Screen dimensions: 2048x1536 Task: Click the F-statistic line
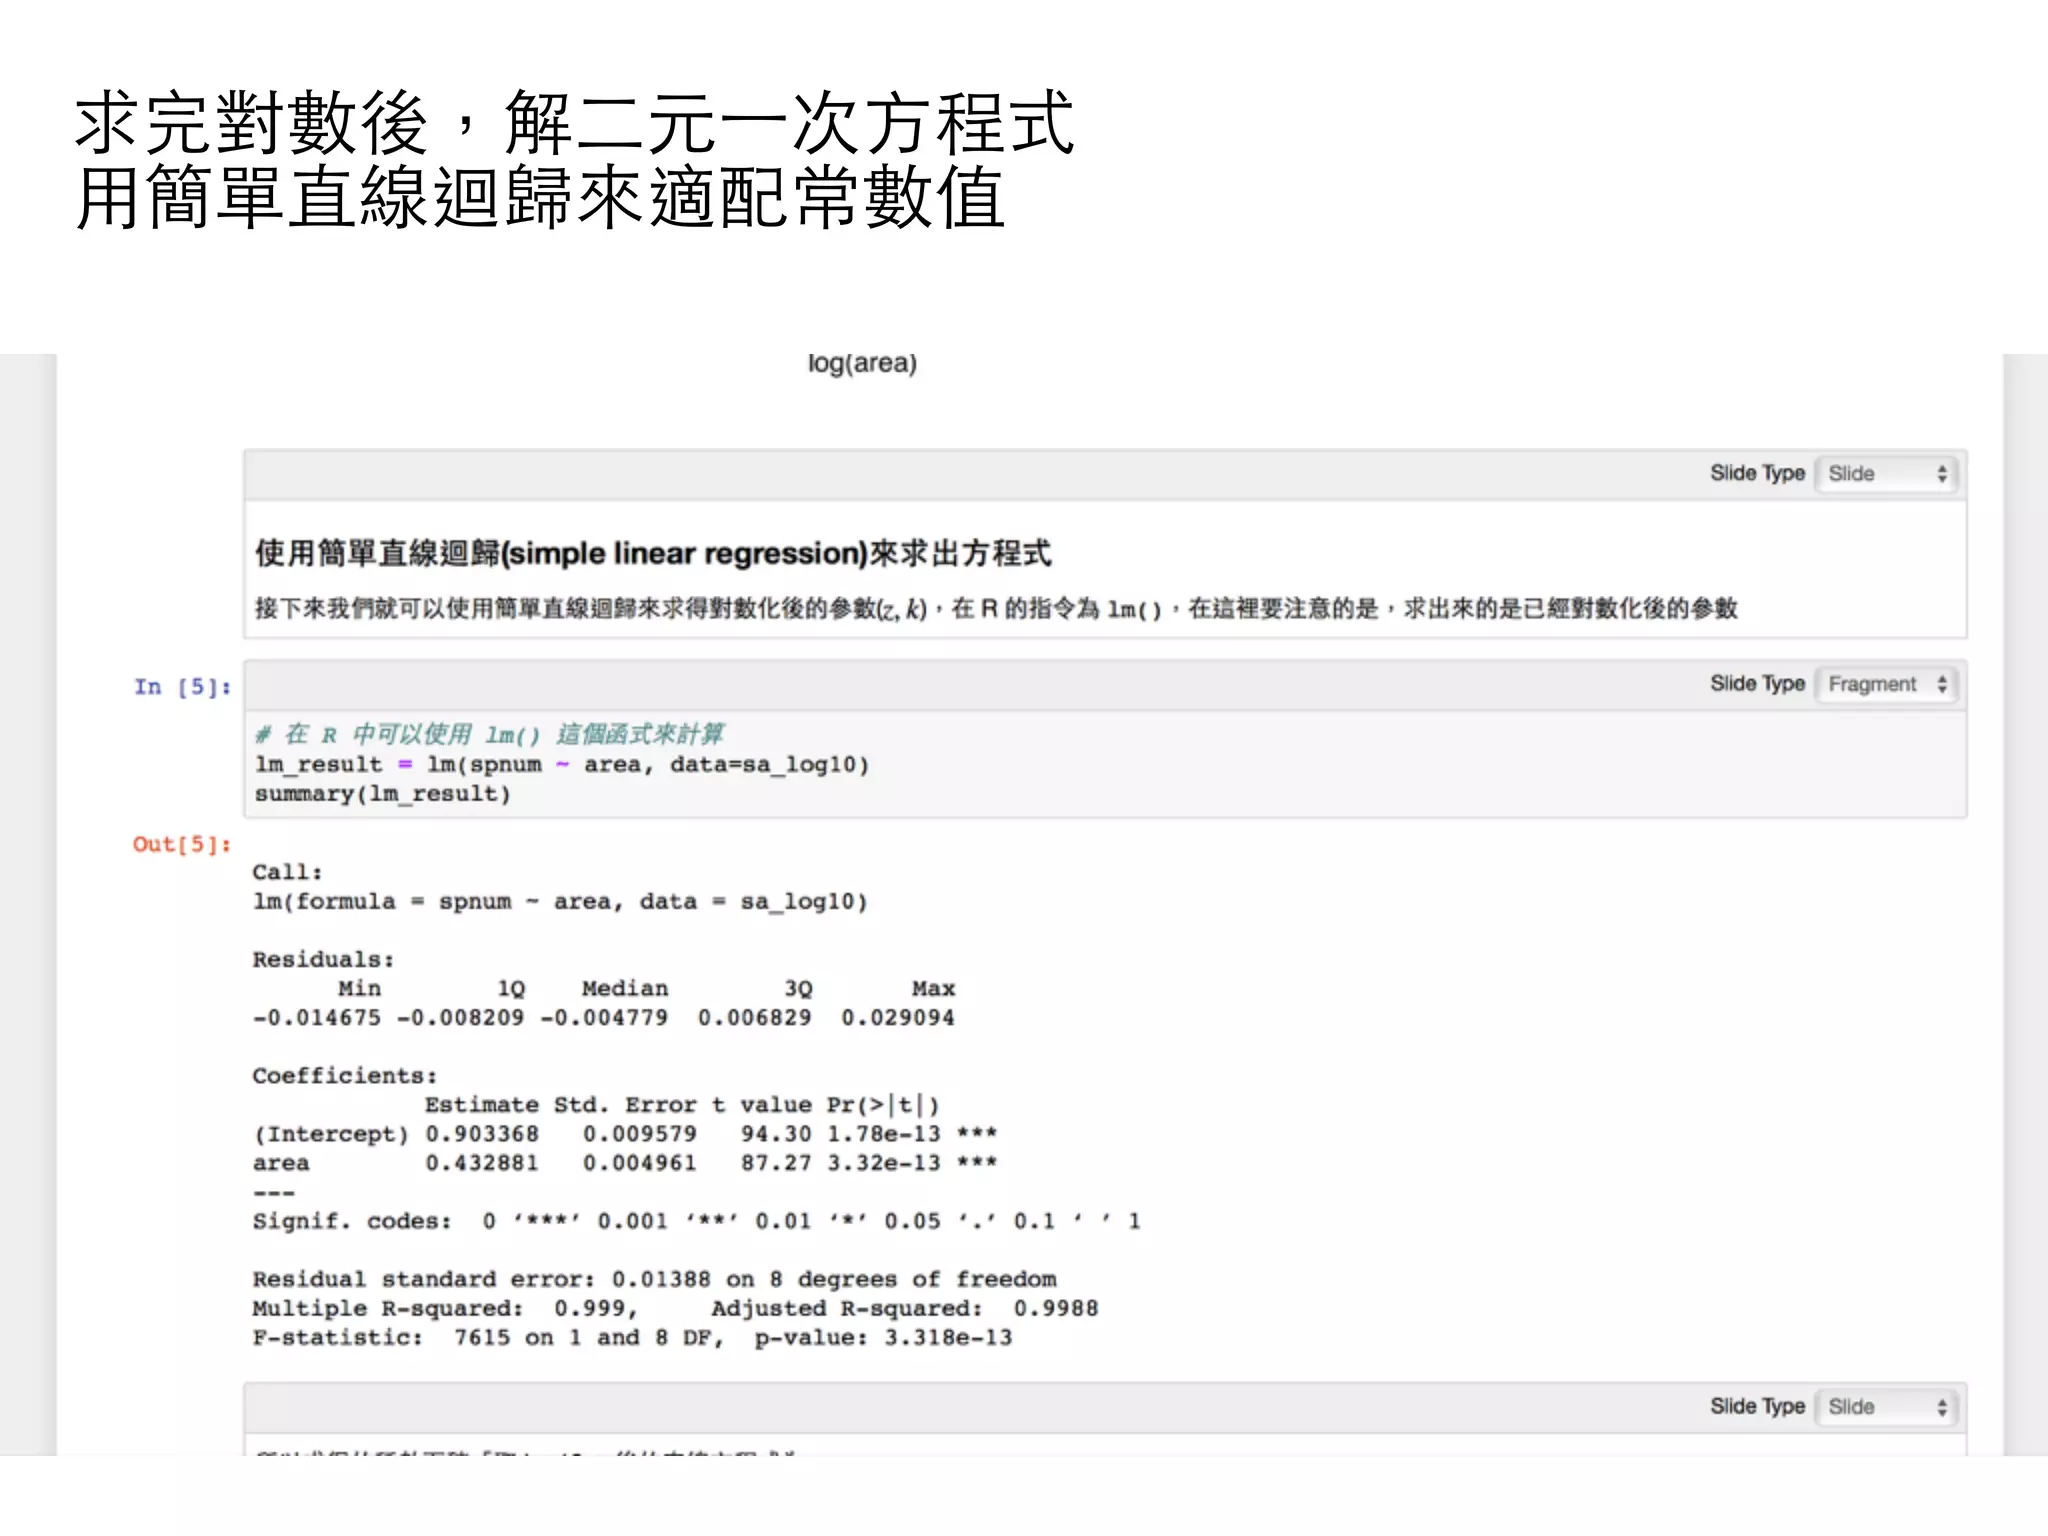(x=633, y=1337)
